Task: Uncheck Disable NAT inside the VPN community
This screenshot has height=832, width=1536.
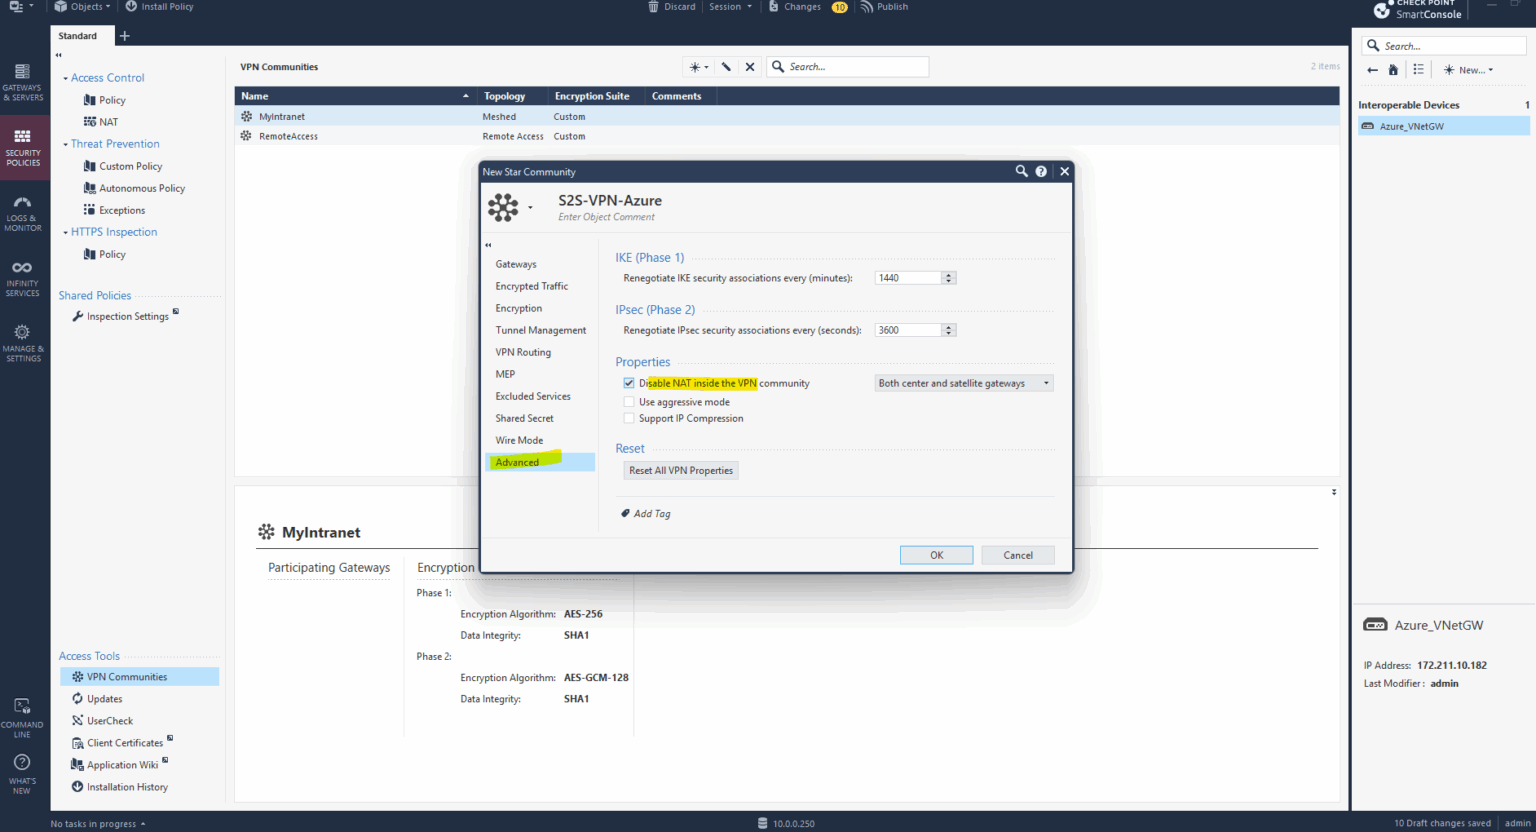Action: 629,382
